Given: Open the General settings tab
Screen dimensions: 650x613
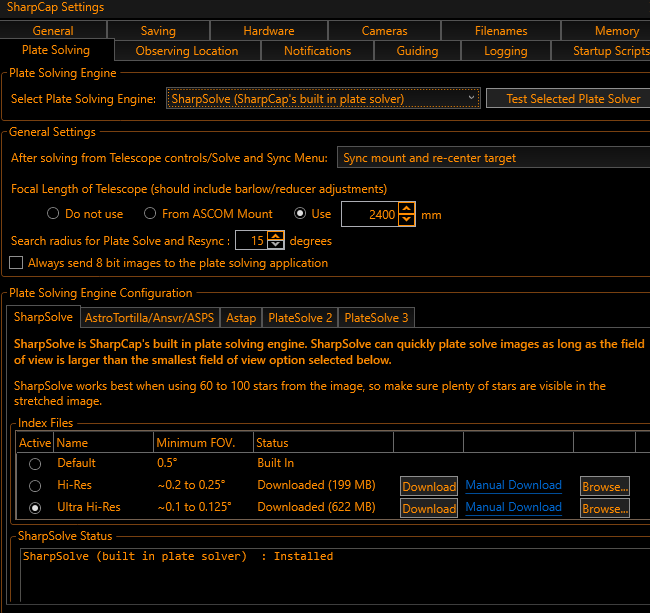Looking at the screenshot, I should 53,30.
